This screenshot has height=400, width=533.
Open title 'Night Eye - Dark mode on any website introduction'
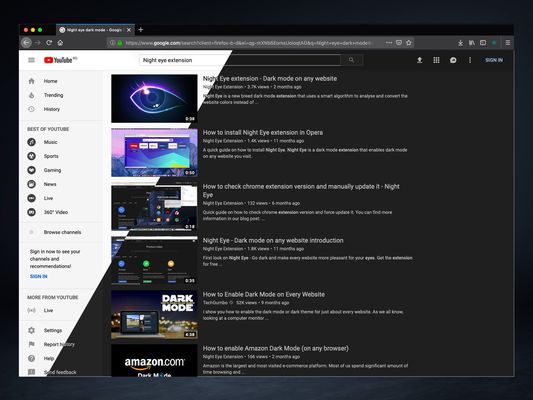point(273,241)
